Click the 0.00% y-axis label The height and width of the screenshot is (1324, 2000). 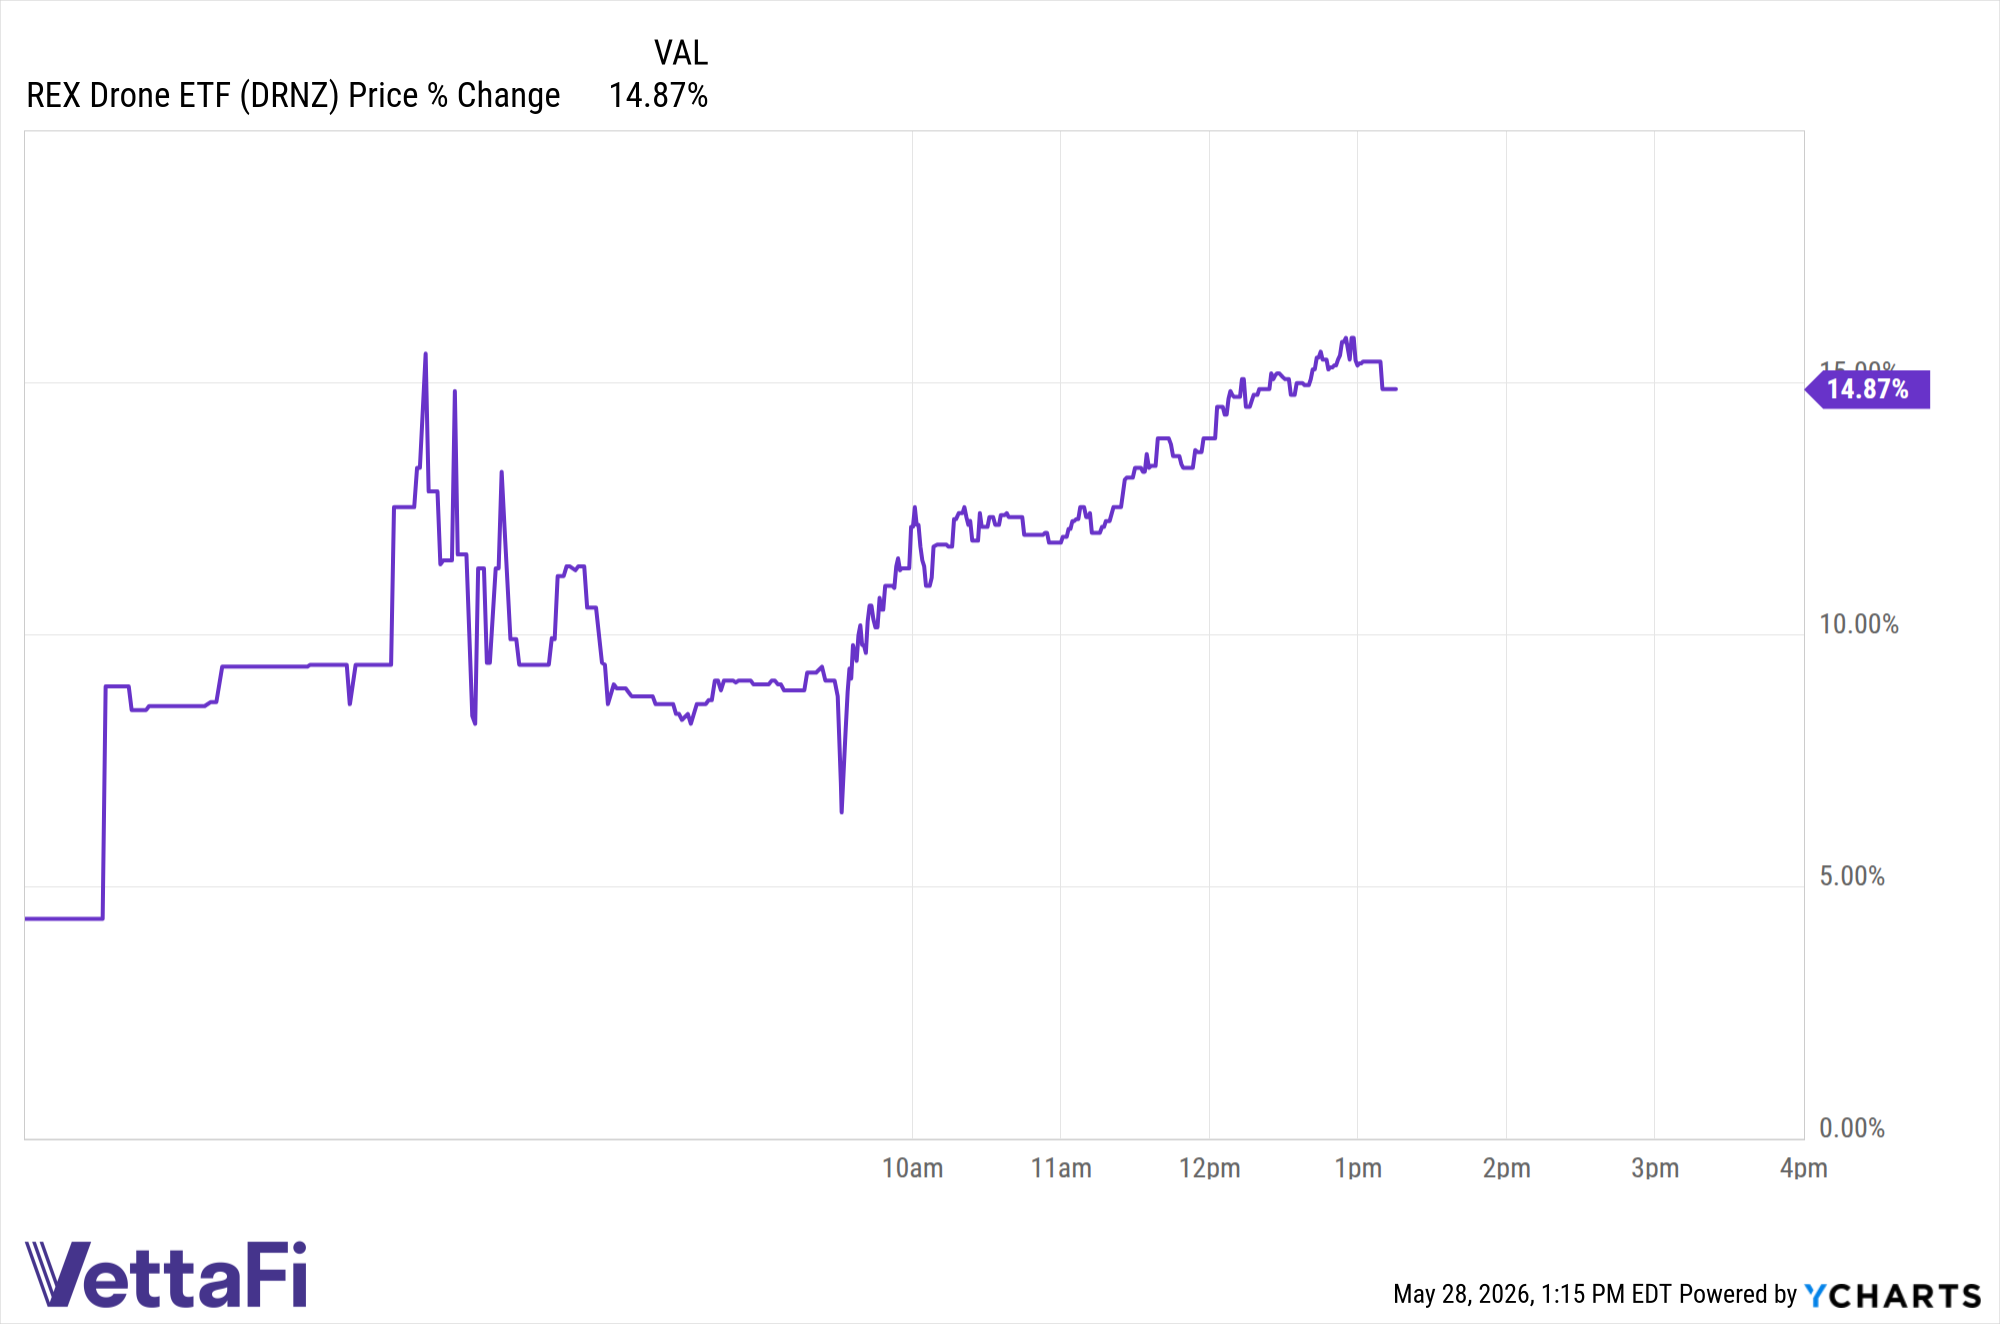click(1852, 1128)
